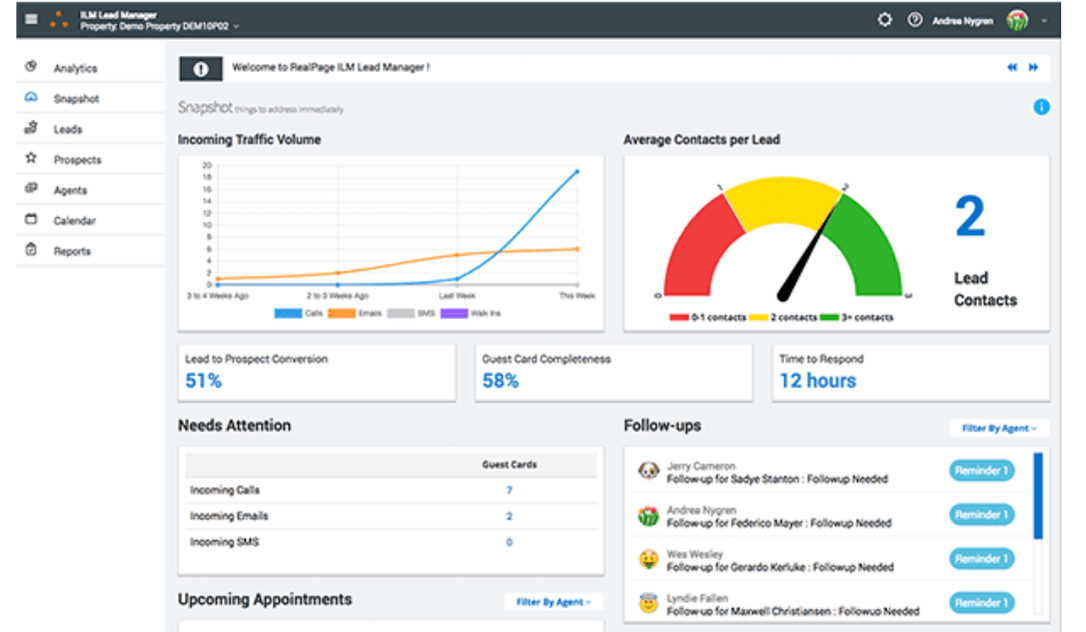Click the blue info icon beside Snapshot

pyautogui.click(x=1041, y=107)
